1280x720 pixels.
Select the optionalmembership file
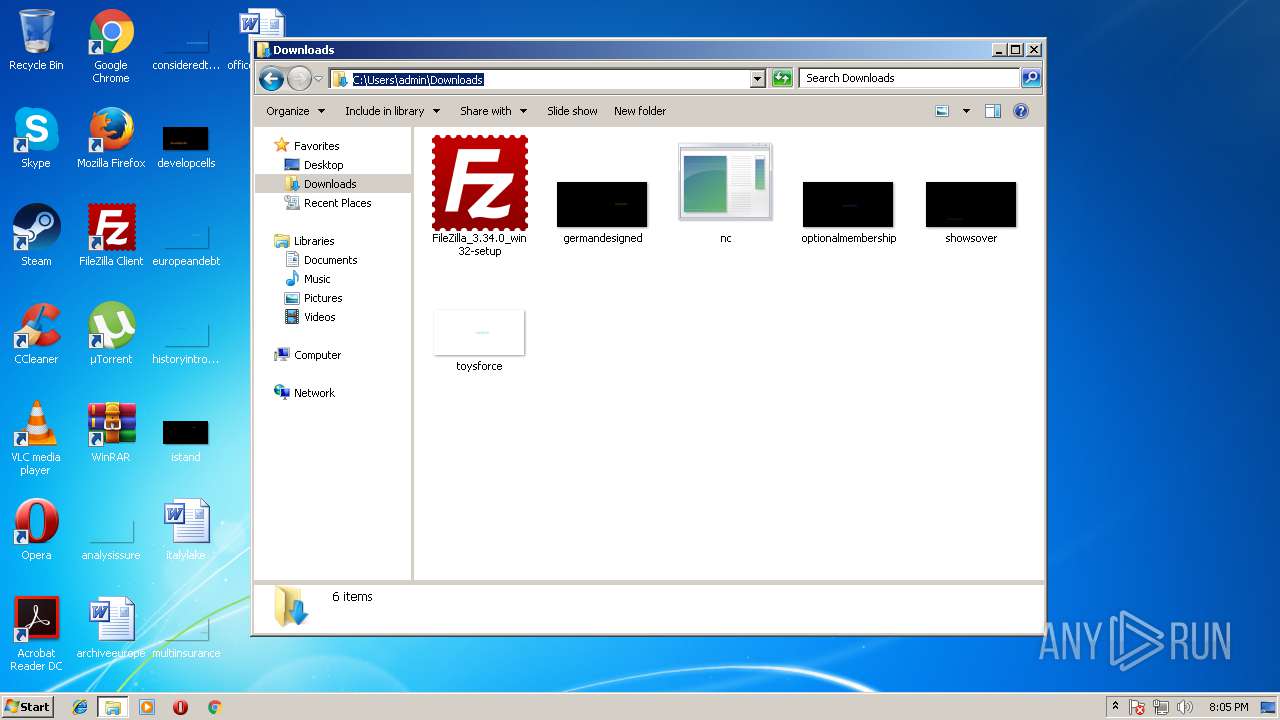click(x=848, y=212)
